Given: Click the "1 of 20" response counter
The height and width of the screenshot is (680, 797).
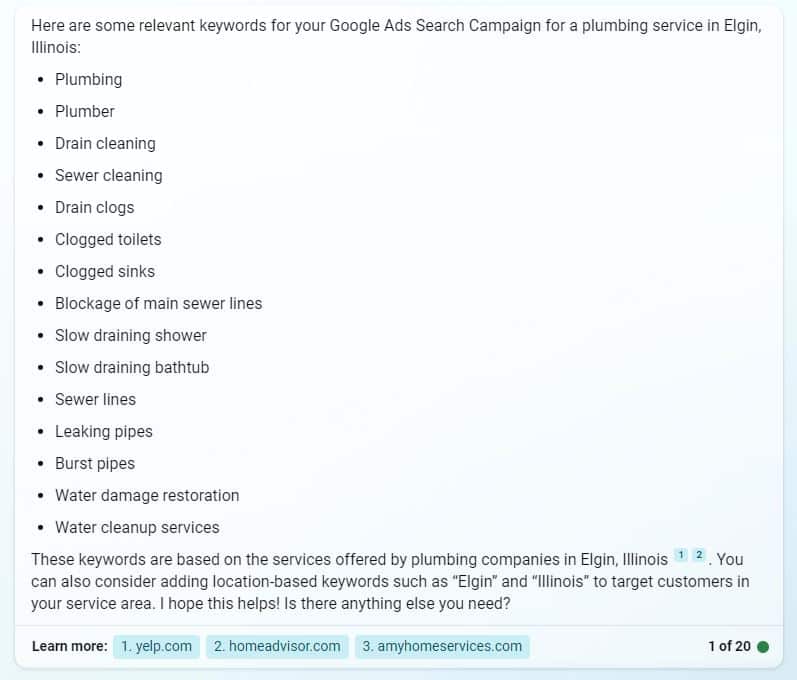Looking at the screenshot, I should [x=729, y=646].
